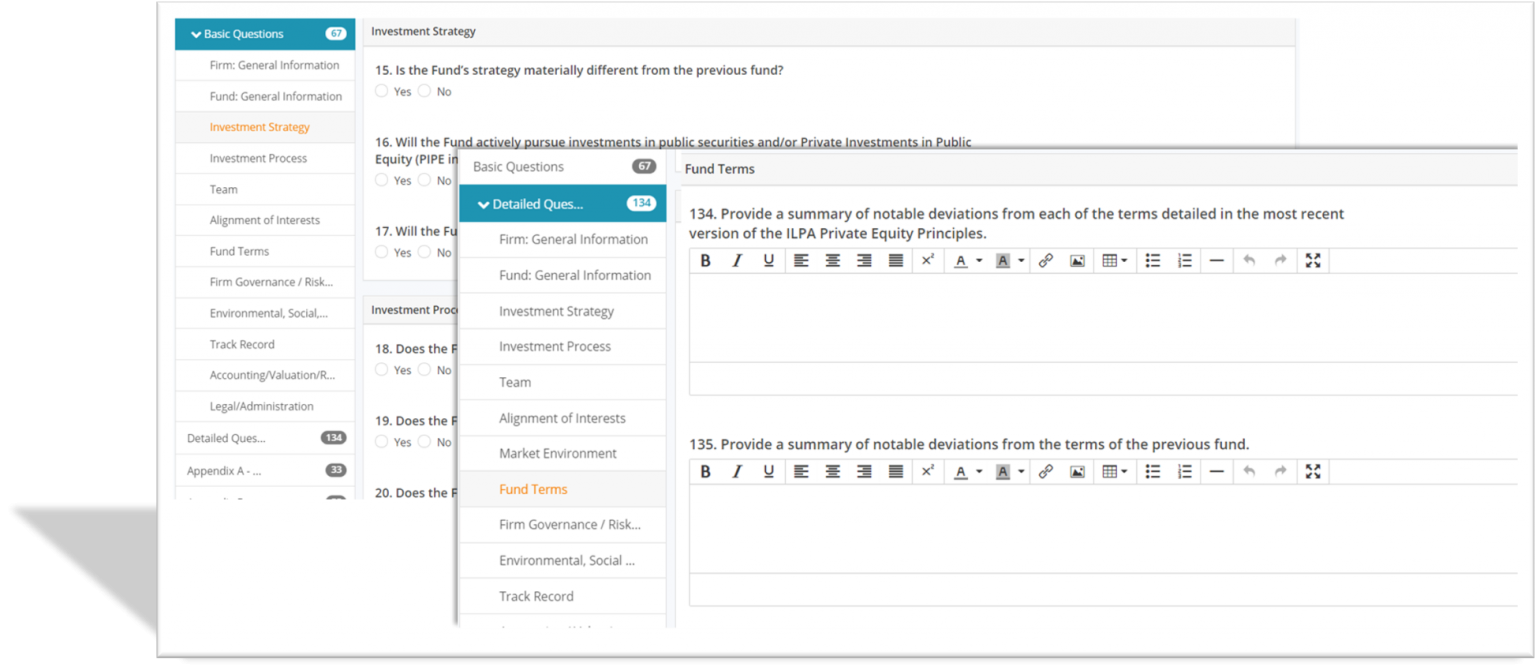This screenshot has height=670, width=1536.
Task: Switch to the Fund Terms section
Action: coord(533,489)
